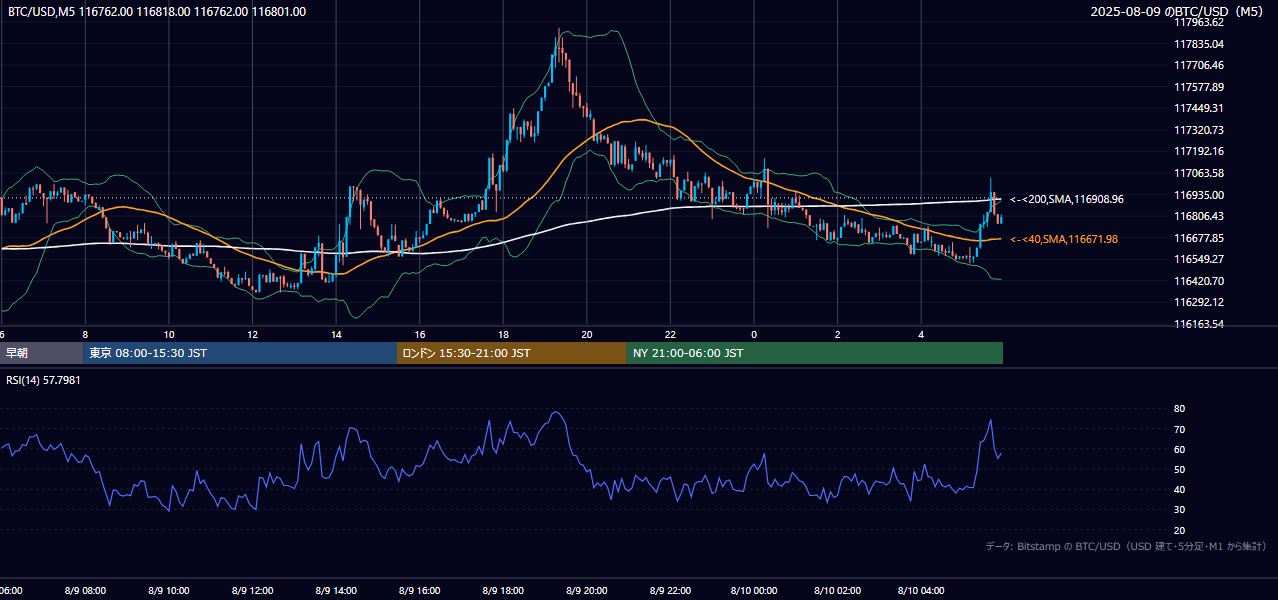The image size is (1278, 600).
Task: Click price axis label 116549.27
Action: 1199,259
